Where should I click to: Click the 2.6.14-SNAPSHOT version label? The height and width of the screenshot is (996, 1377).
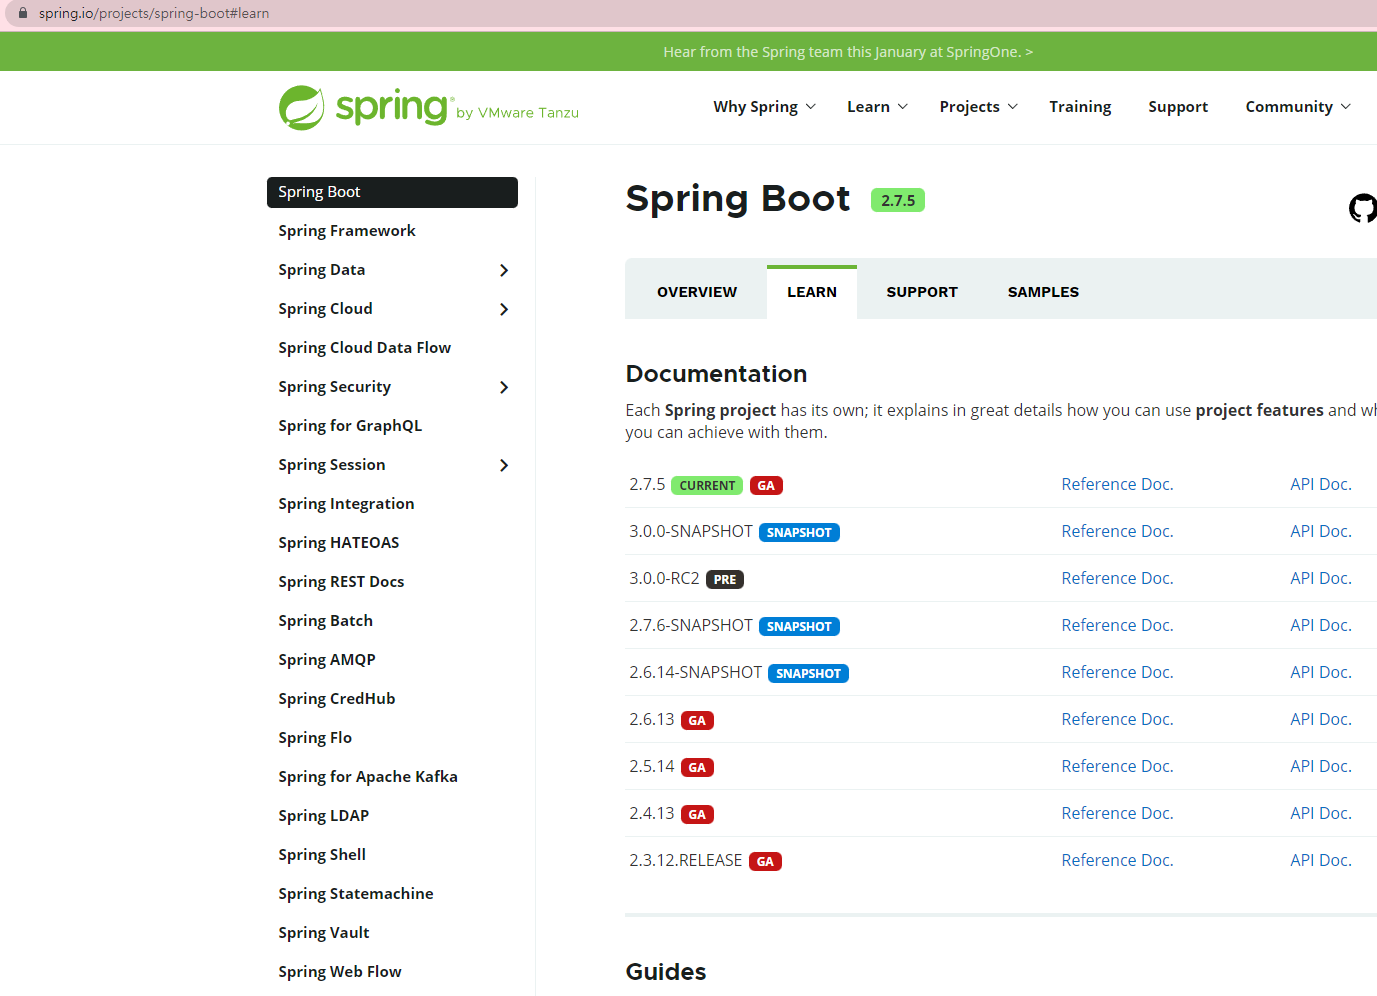[x=696, y=672]
